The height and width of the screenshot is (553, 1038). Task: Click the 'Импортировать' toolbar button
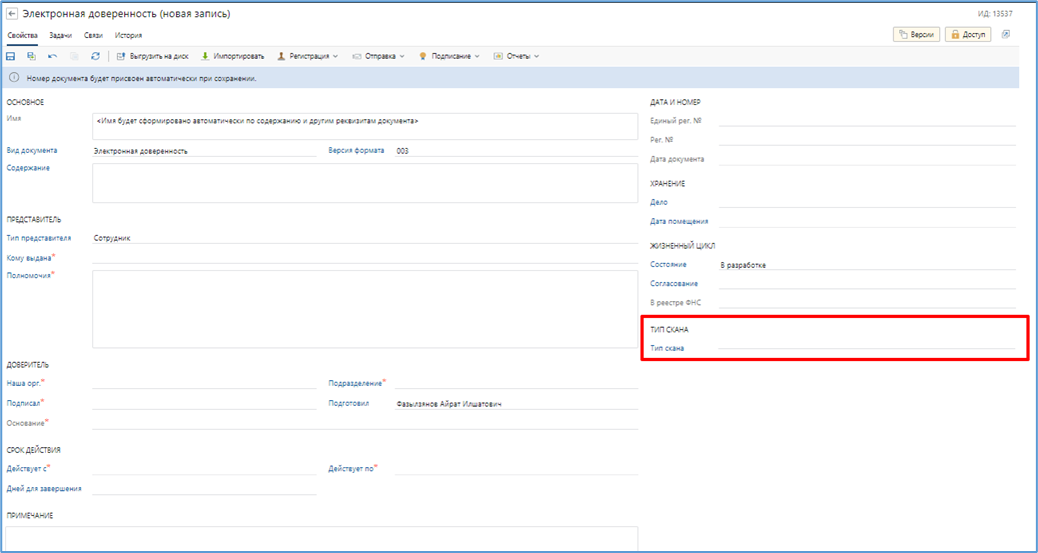[233, 56]
